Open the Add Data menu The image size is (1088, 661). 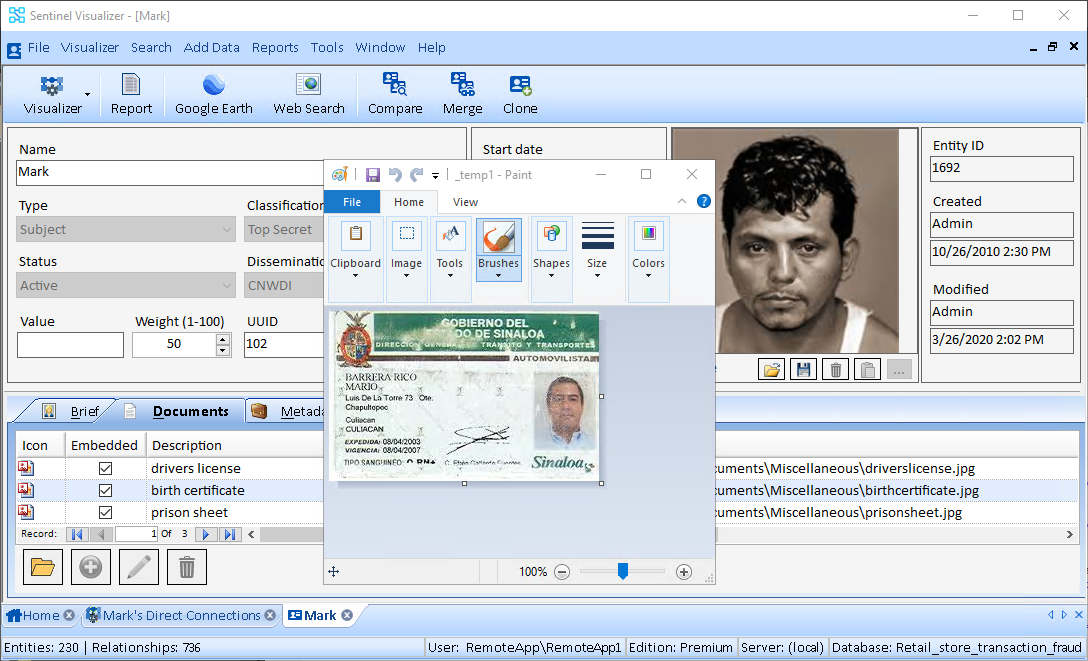(211, 47)
